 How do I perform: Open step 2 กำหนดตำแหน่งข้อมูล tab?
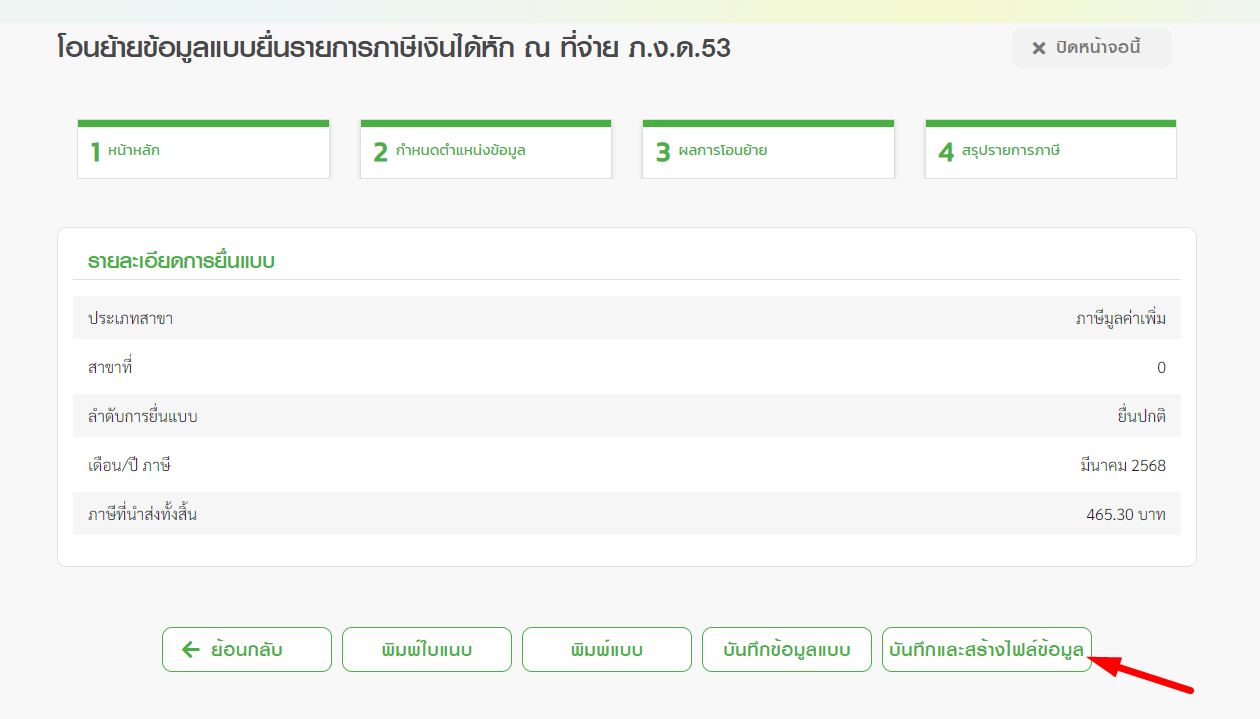tap(485, 151)
